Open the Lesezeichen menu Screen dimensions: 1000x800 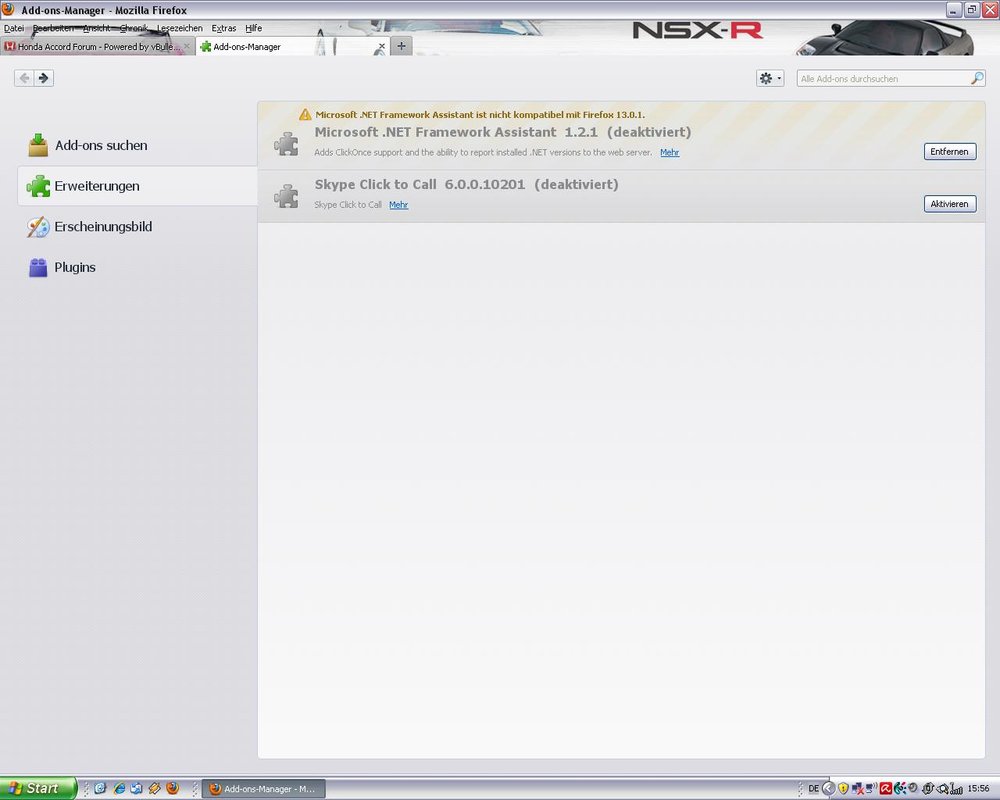180,28
